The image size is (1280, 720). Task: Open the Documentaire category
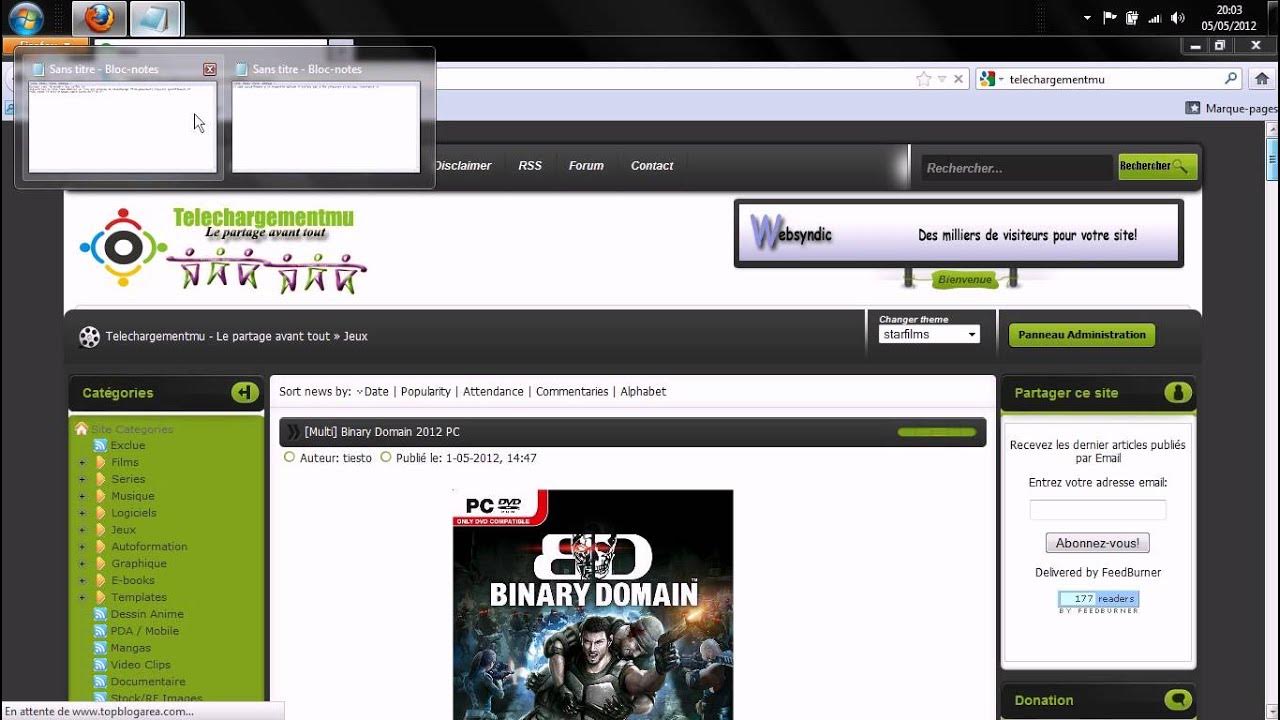(148, 682)
